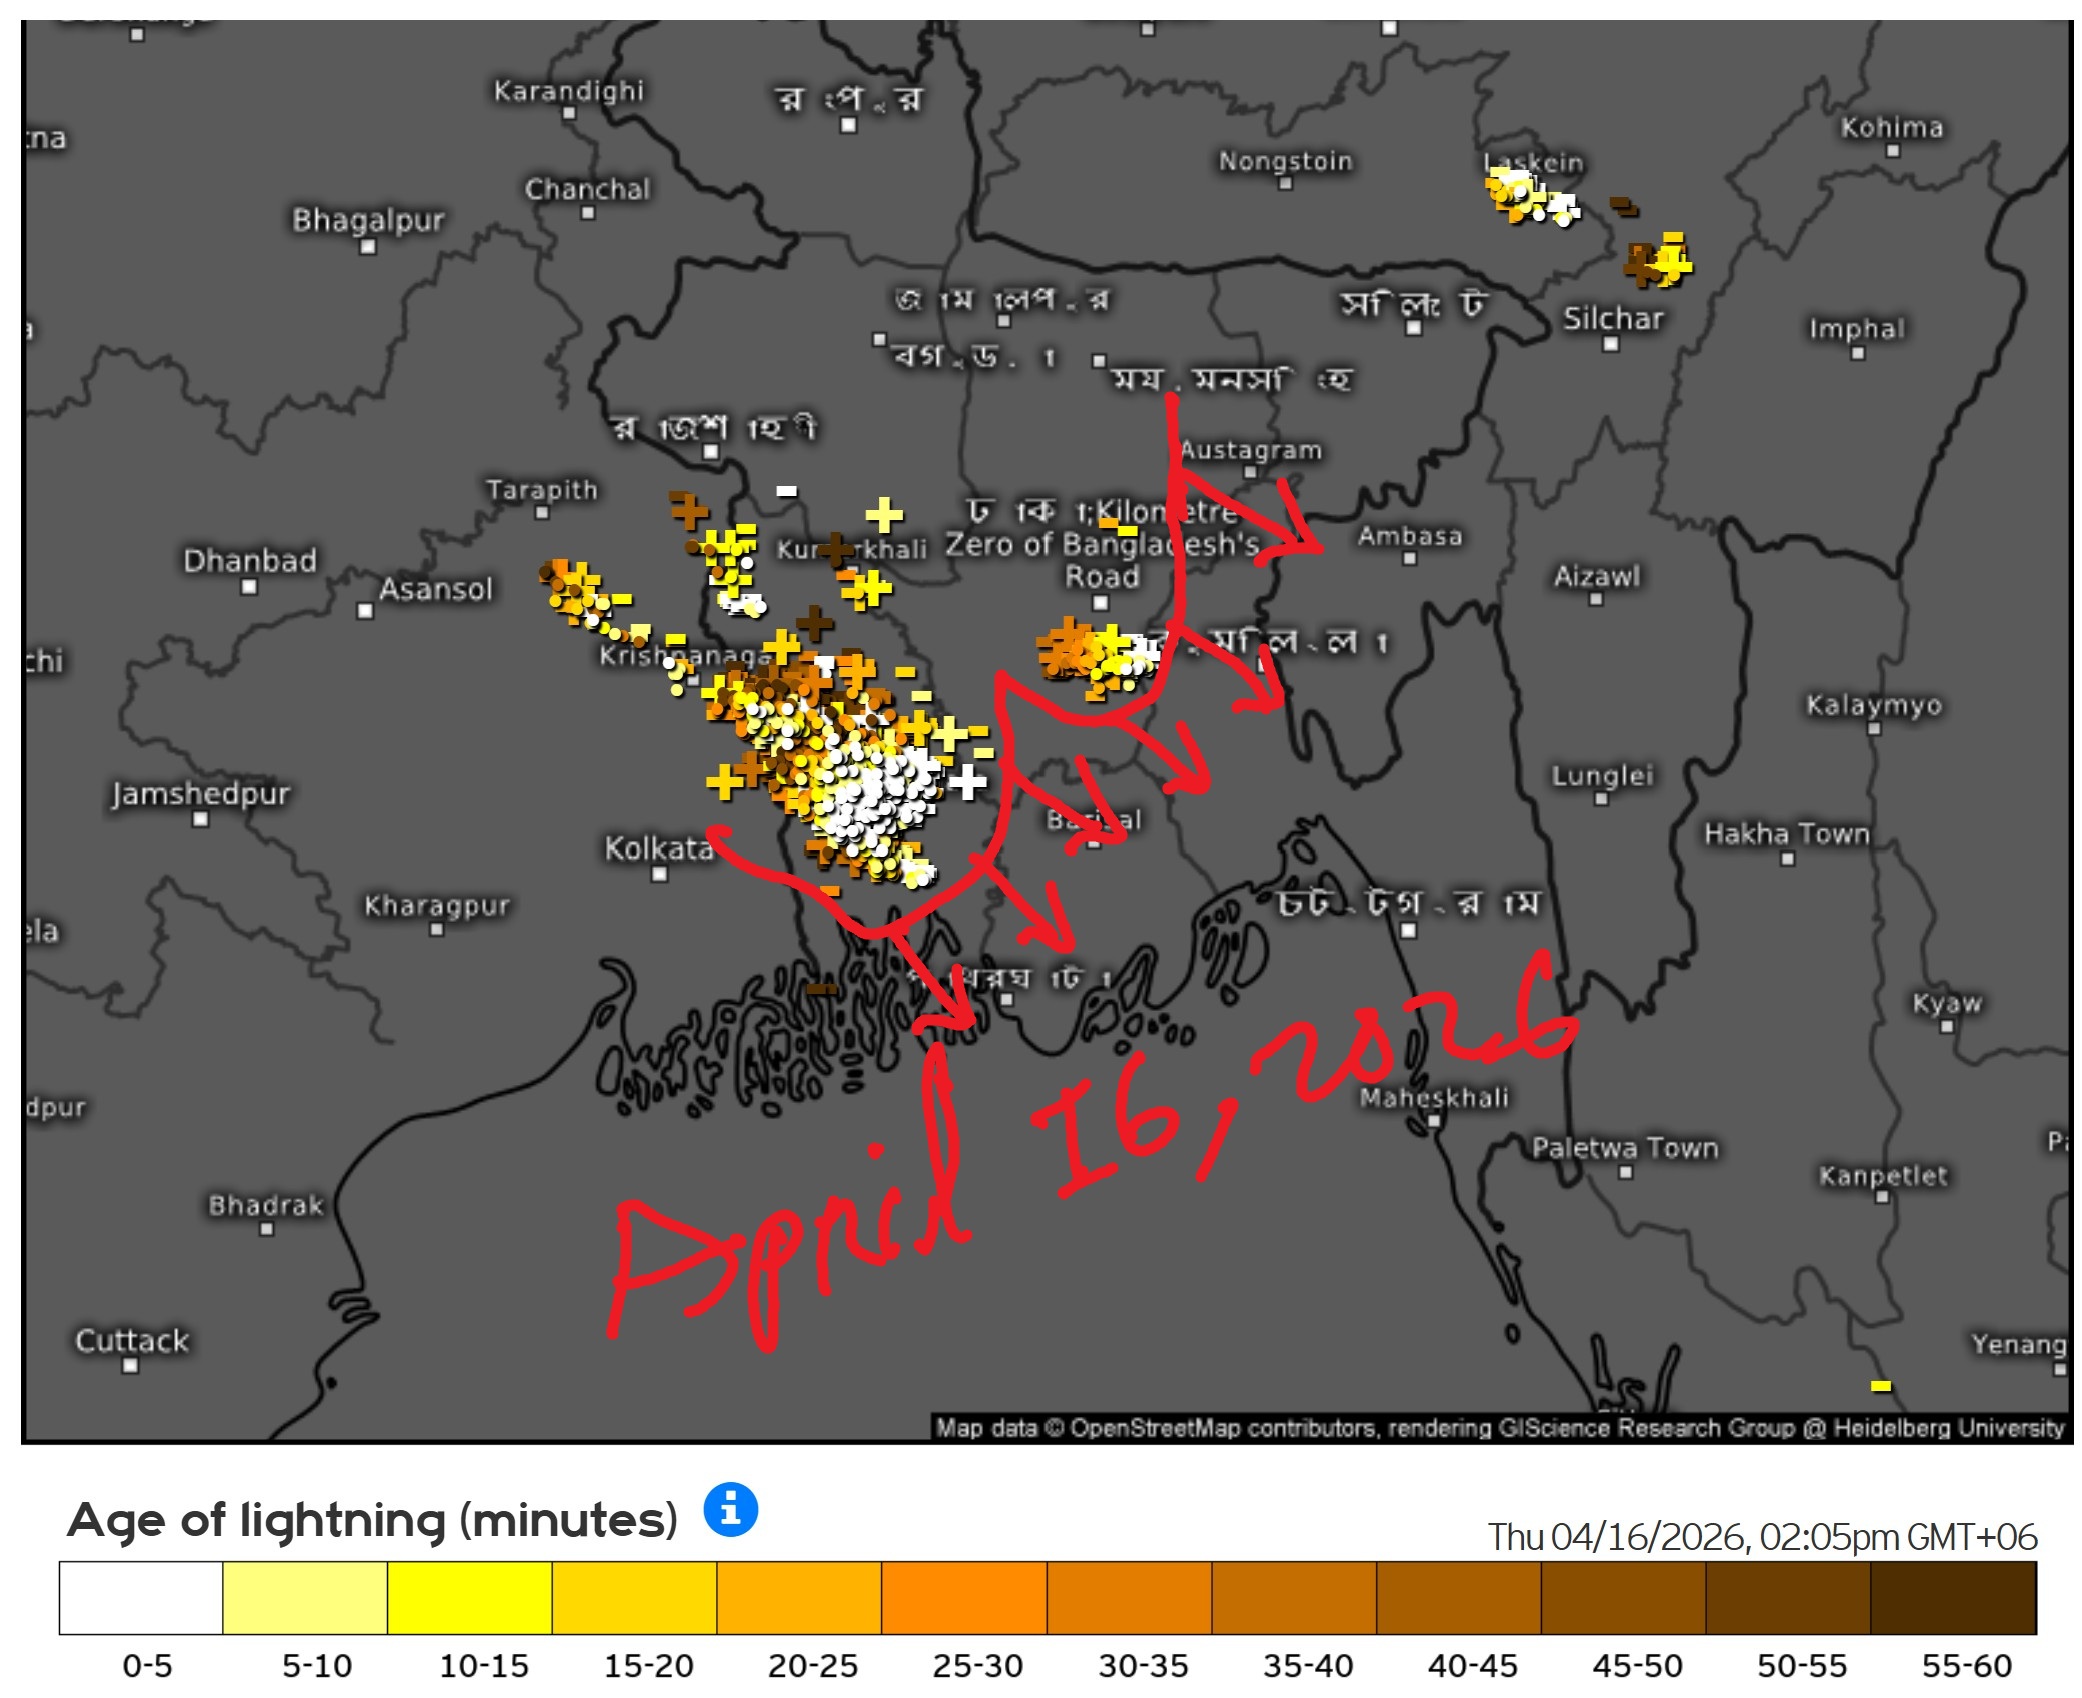Click the Silchar city marker square

point(1610,344)
